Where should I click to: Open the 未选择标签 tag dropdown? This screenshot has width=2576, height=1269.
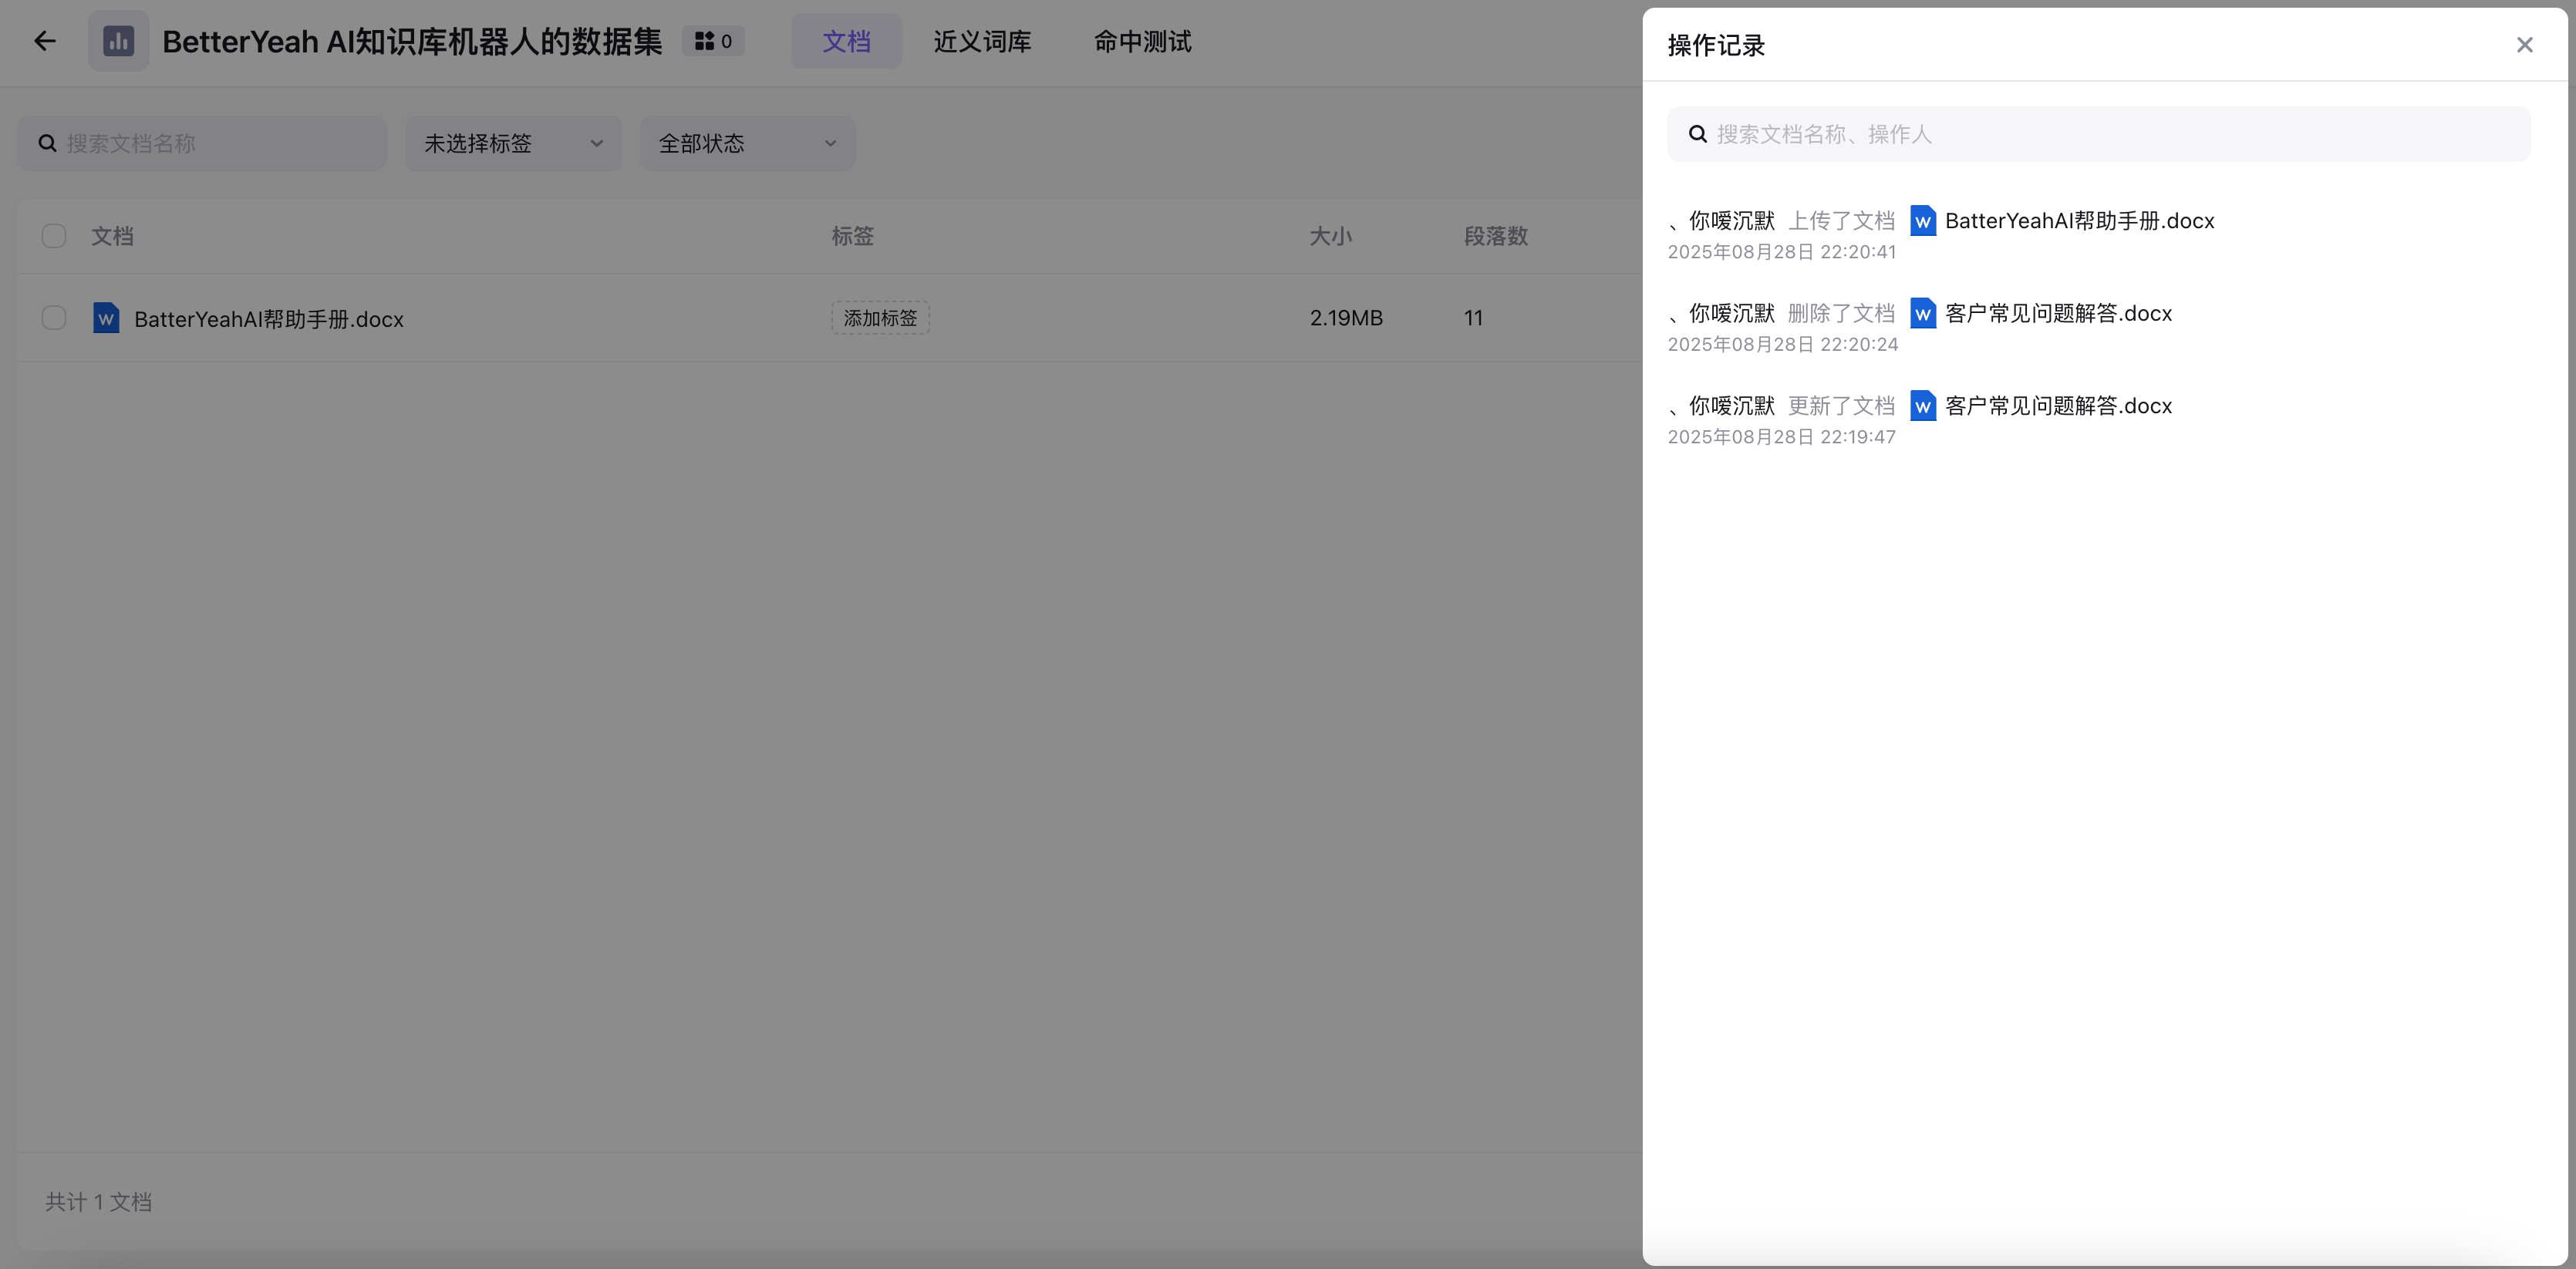click(513, 143)
